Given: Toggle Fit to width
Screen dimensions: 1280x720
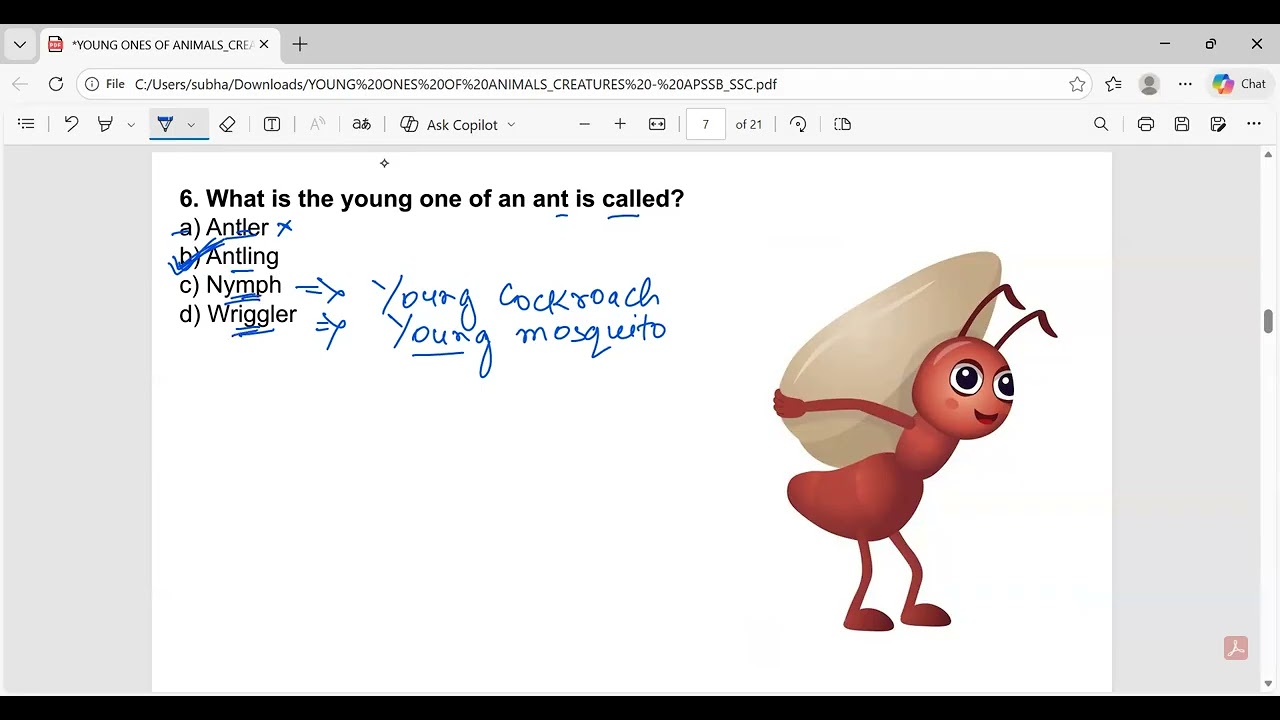Looking at the screenshot, I should [657, 124].
